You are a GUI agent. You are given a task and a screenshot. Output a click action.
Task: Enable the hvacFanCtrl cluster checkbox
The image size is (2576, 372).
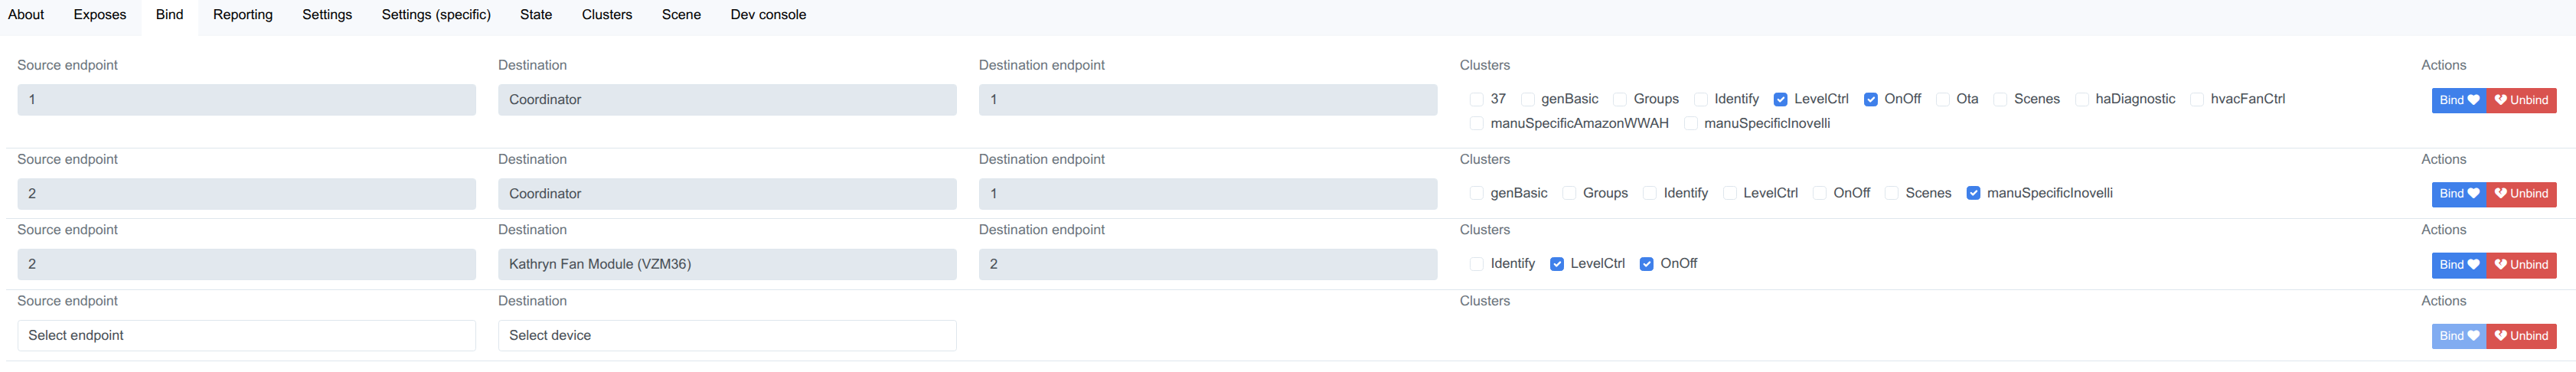pos(2196,99)
